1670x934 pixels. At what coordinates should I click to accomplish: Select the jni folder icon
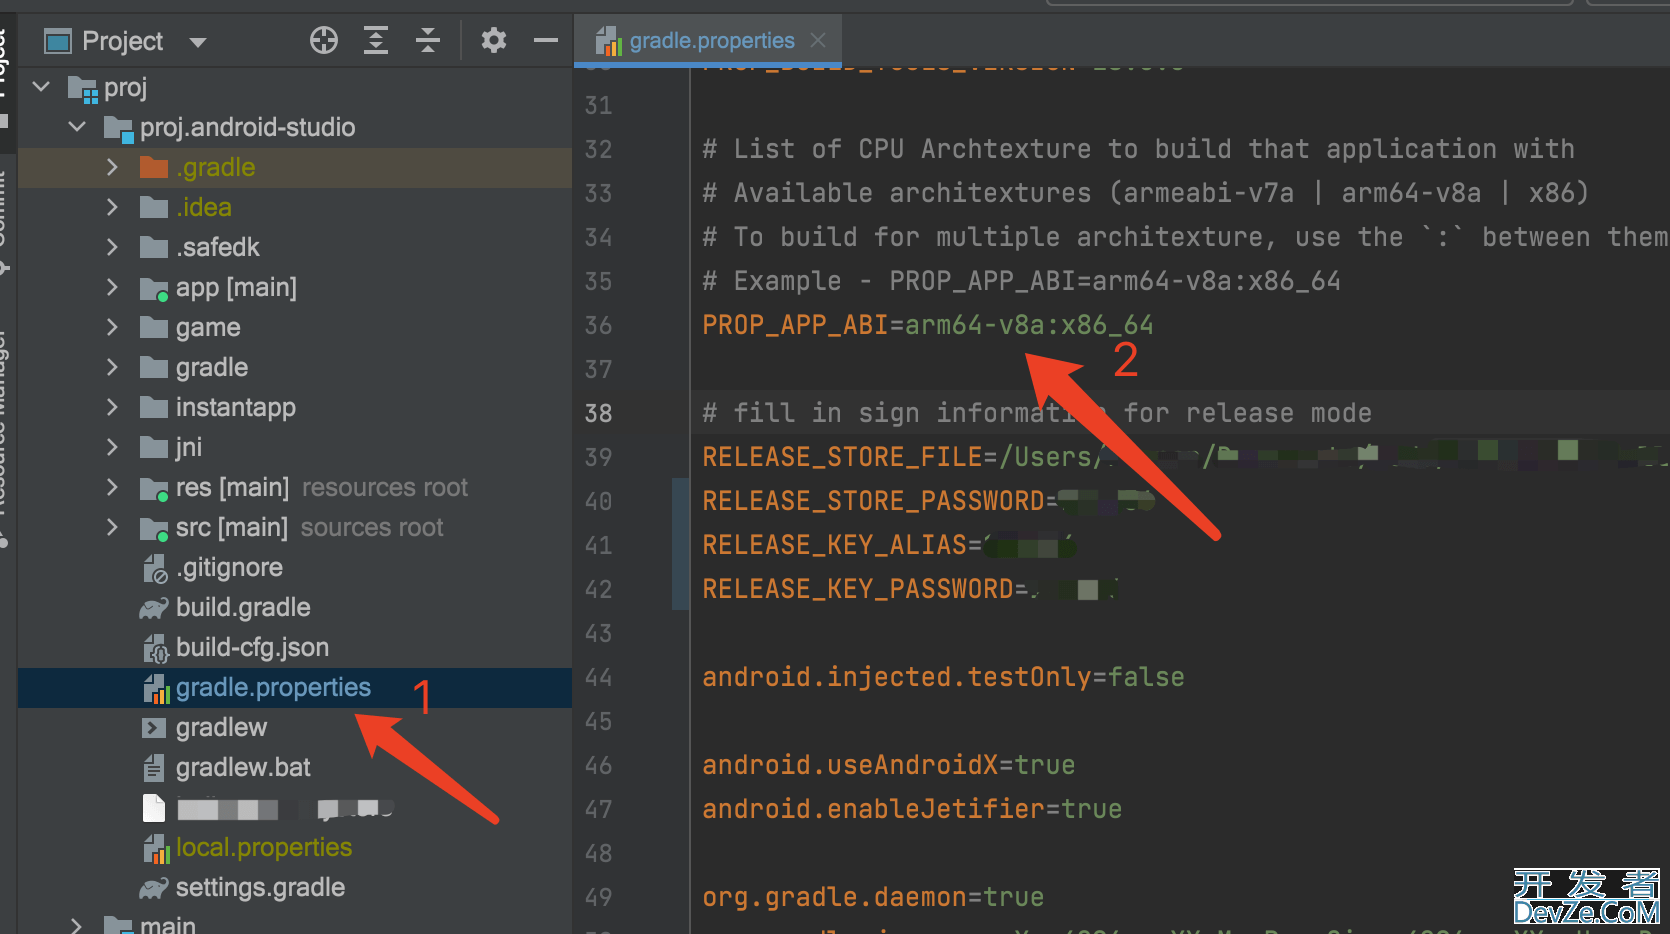tap(154, 447)
